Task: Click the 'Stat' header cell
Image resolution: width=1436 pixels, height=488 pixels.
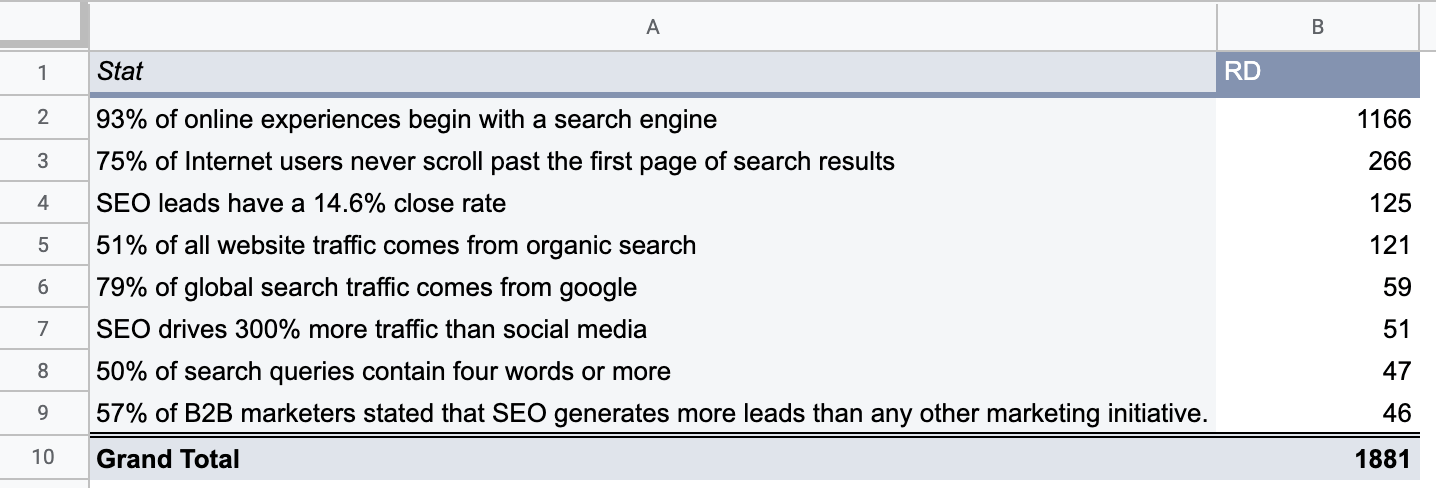Action: click(x=652, y=72)
